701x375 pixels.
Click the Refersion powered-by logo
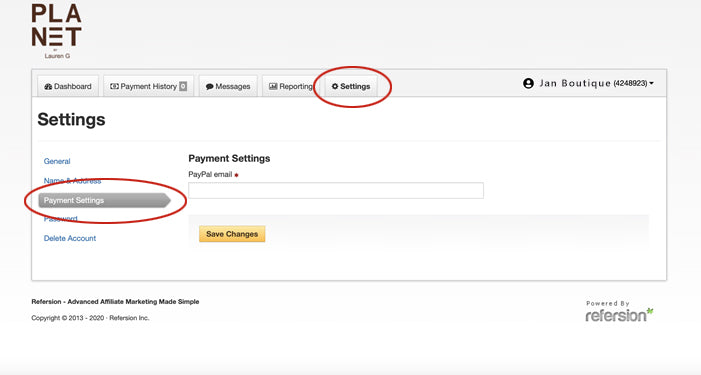(619, 311)
